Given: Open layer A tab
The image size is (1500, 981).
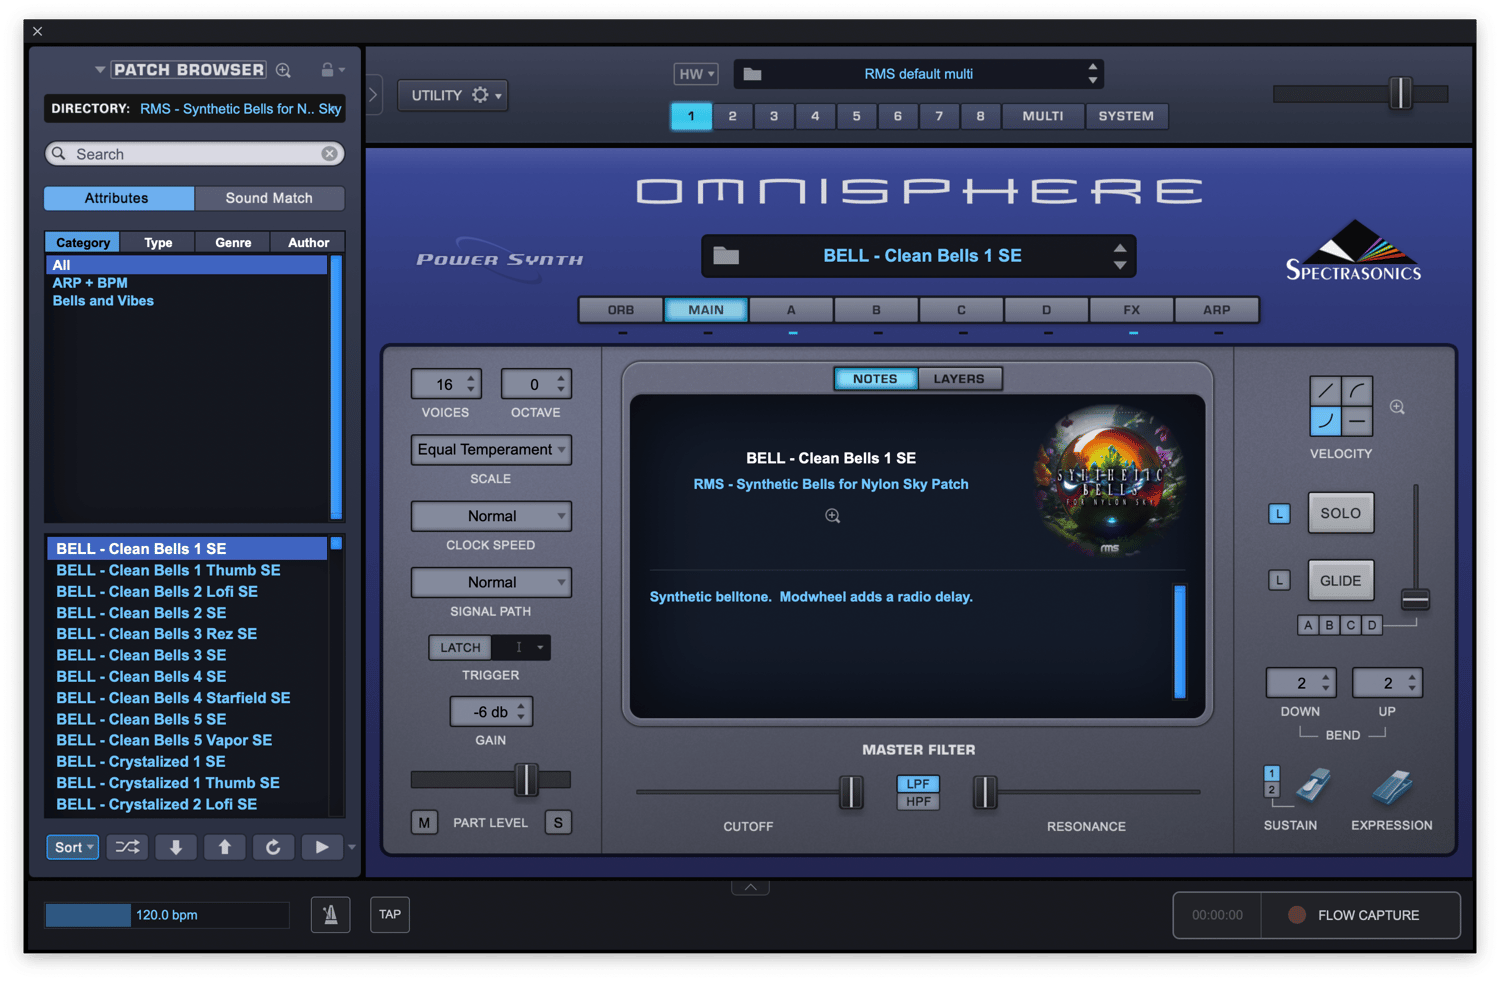Looking at the screenshot, I should pyautogui.click(x=791, y=310).
